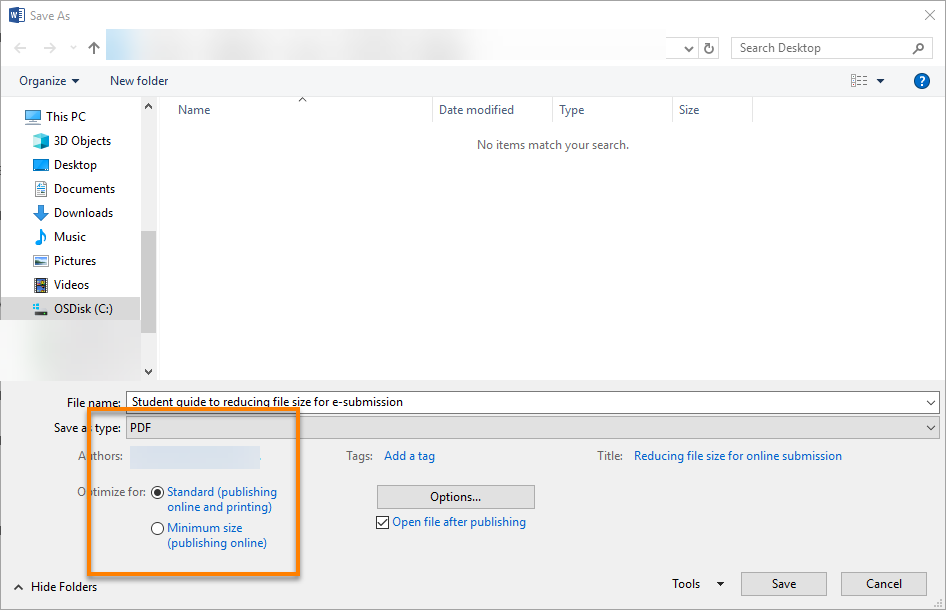Uncheck Open file after publishing
This screenshot has width=946, height=610.
click(383, 522)
